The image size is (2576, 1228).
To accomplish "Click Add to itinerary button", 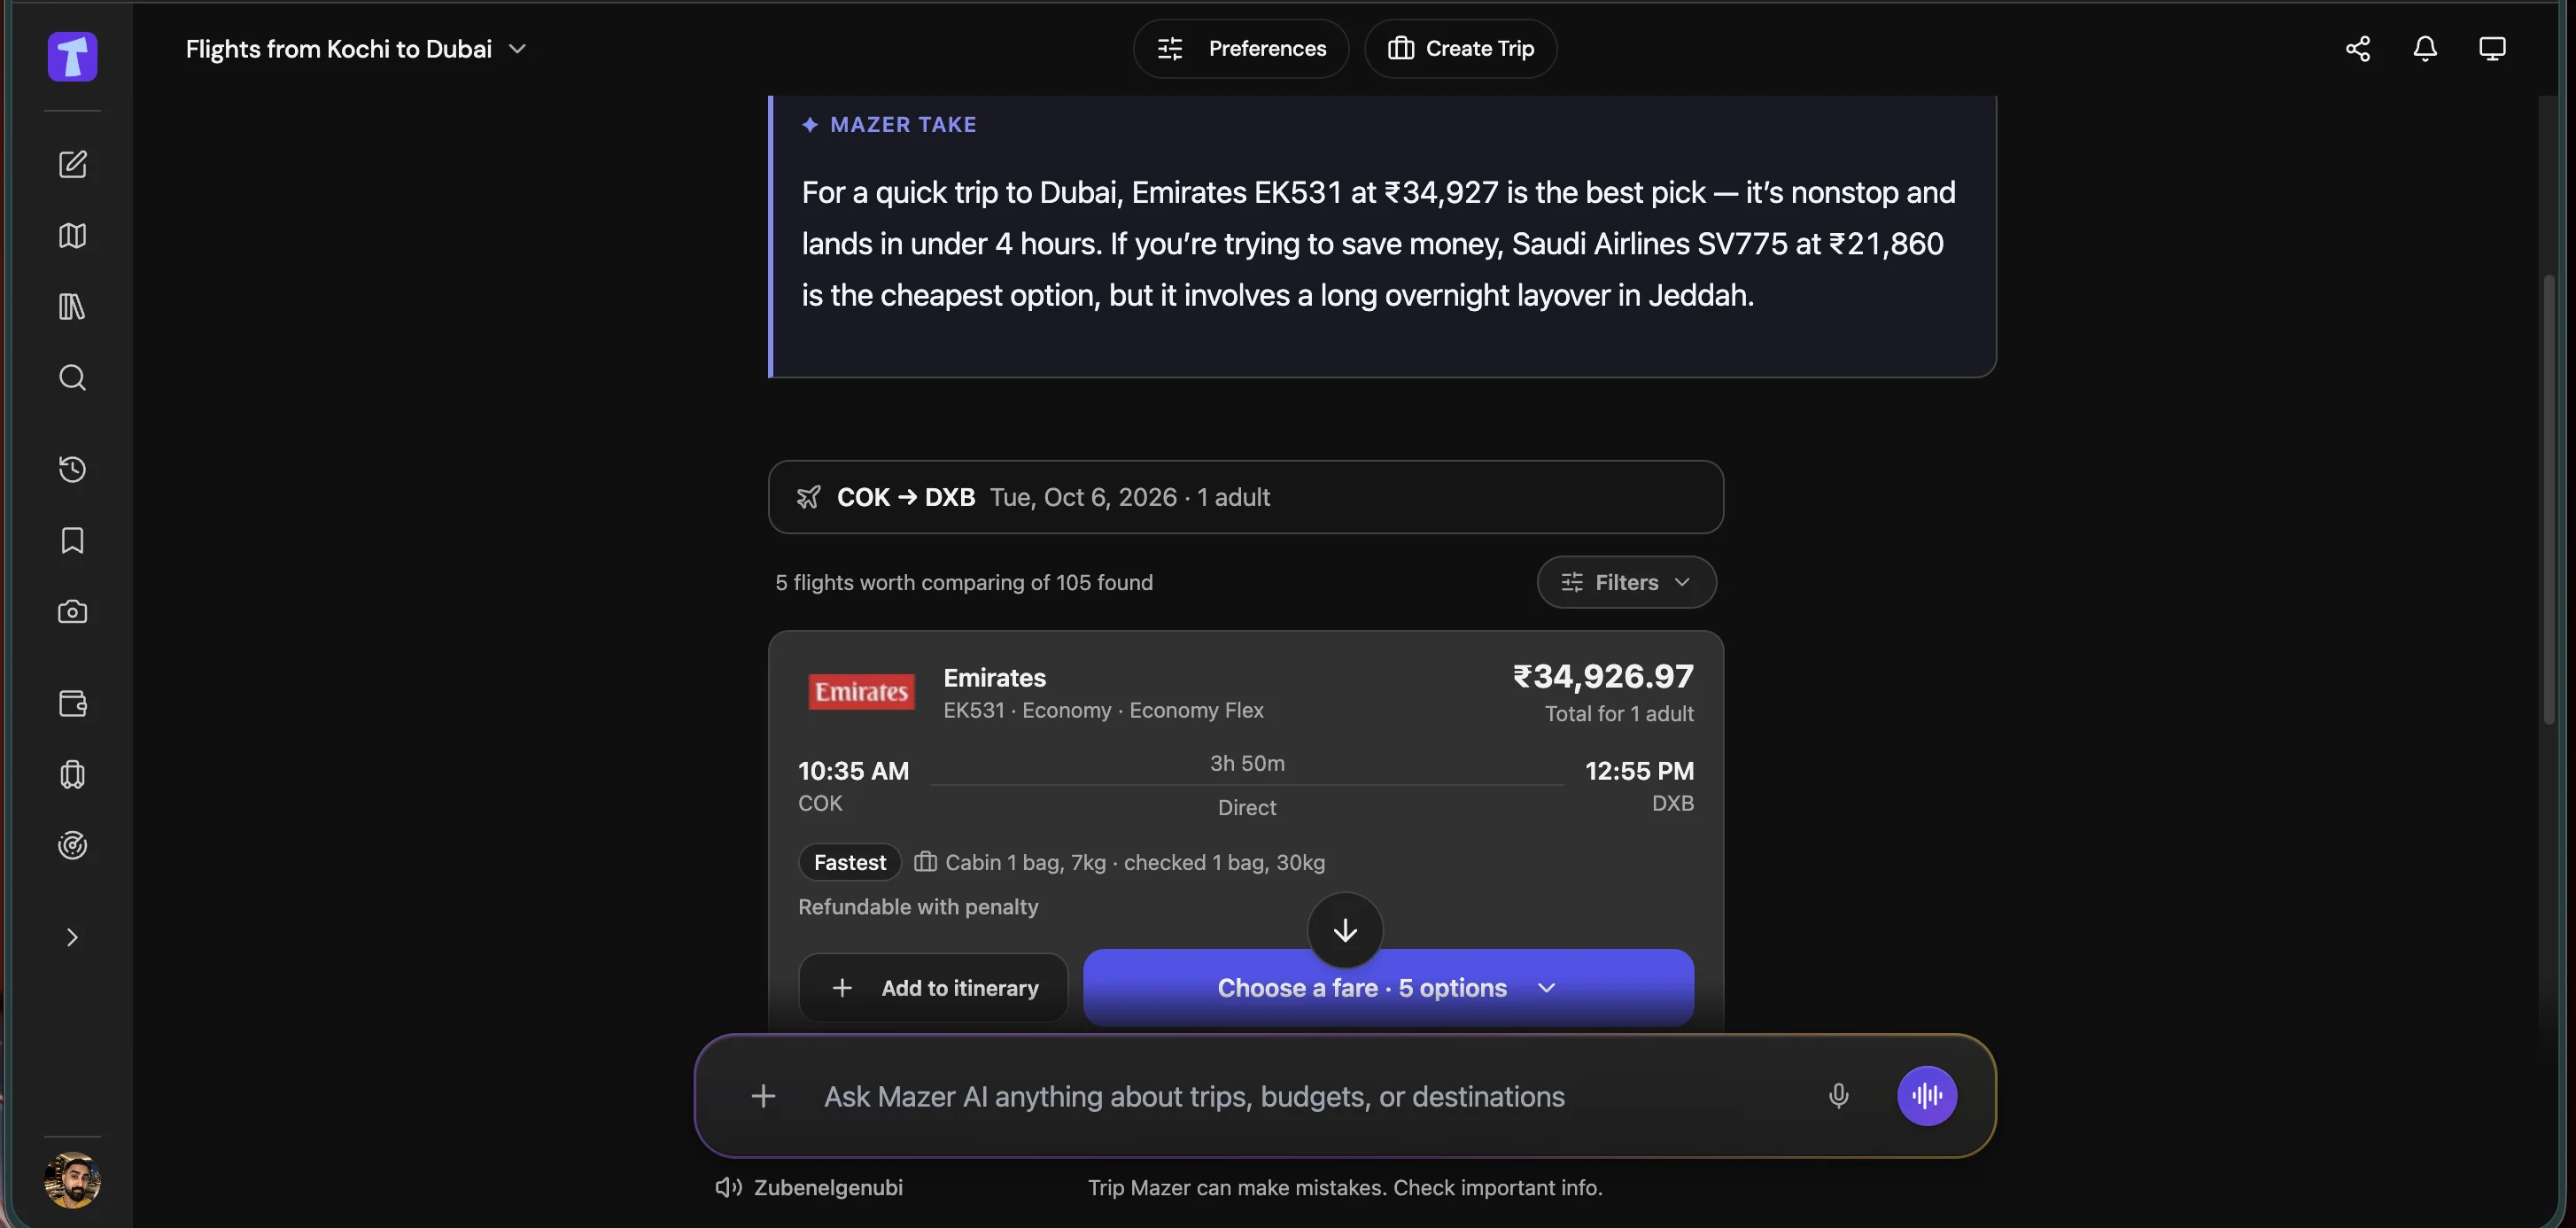I will point(933,988).
